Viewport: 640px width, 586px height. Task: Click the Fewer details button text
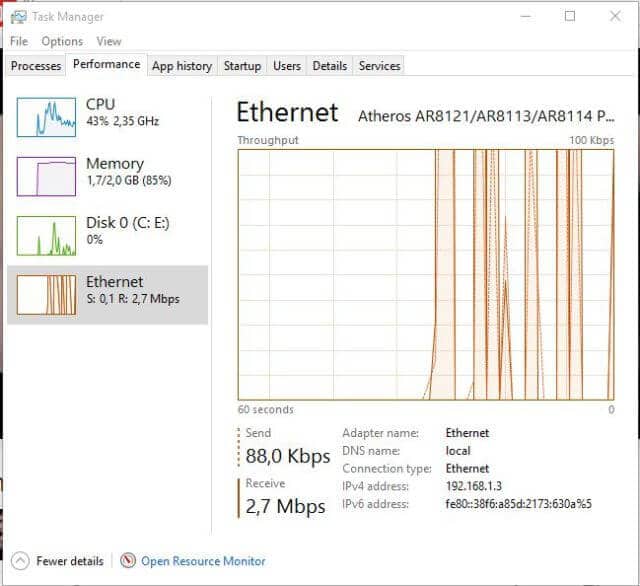[70, 561]
